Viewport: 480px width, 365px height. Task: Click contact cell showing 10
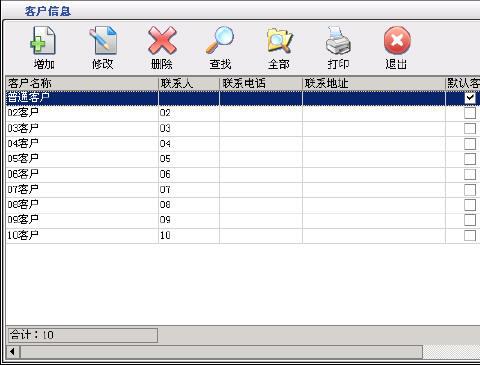(189, 236)
